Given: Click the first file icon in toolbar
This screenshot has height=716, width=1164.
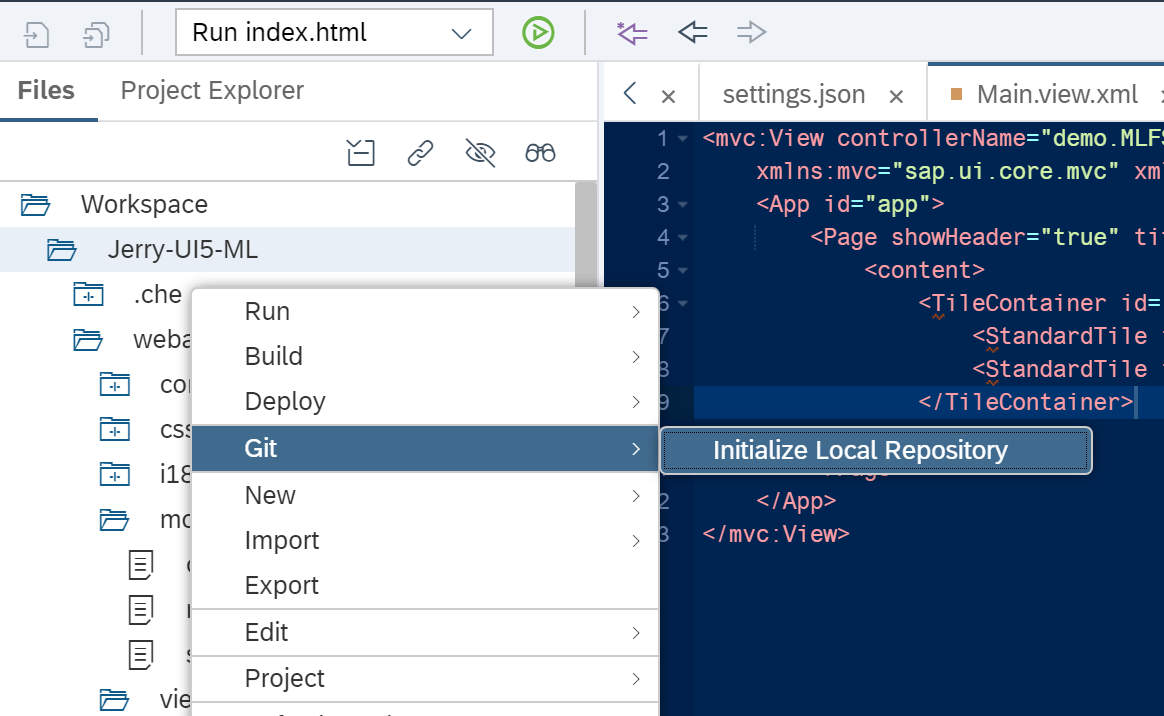Looking at the screenshot, I should [x=36, y=35].
